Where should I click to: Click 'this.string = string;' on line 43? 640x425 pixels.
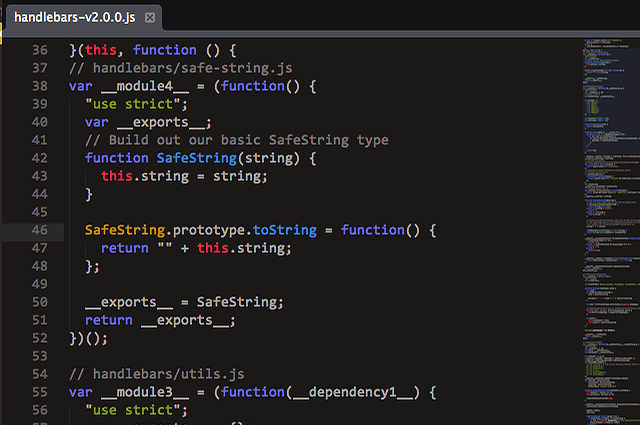tap(184, 176)
